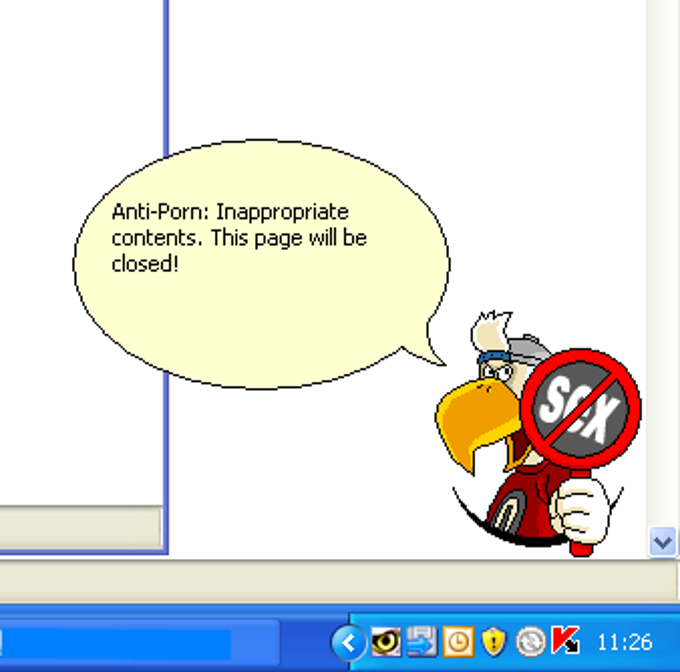Click the scroll-down arrow of the page scrollbar
The image size is (680, 672).
pyautogui.click(x=662, y=542)
